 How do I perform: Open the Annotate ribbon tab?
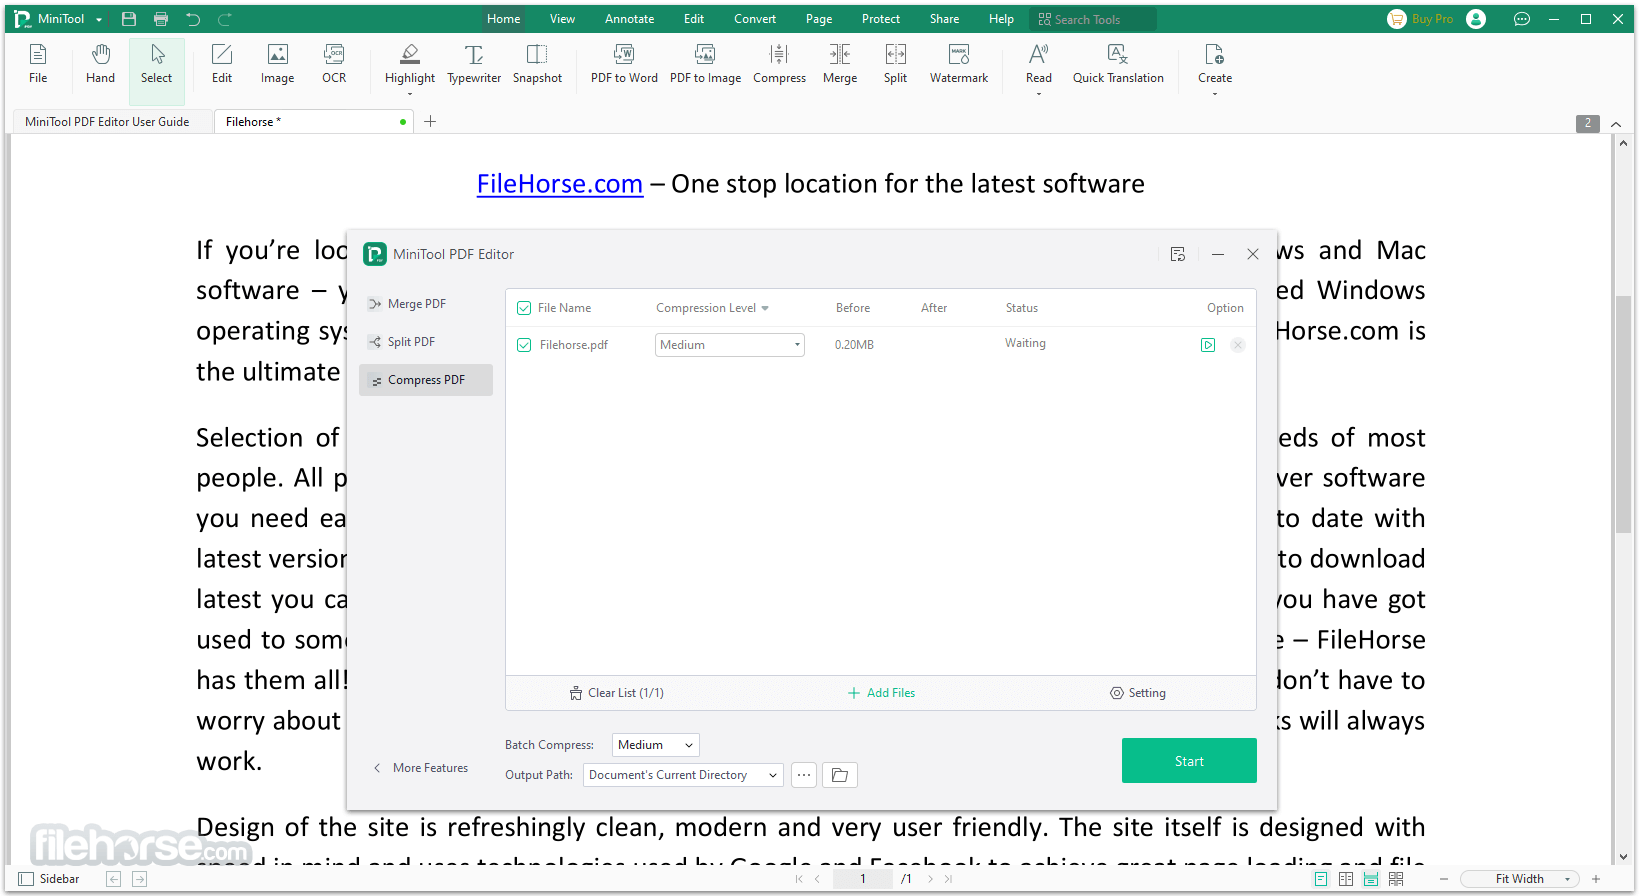point(629,19)
